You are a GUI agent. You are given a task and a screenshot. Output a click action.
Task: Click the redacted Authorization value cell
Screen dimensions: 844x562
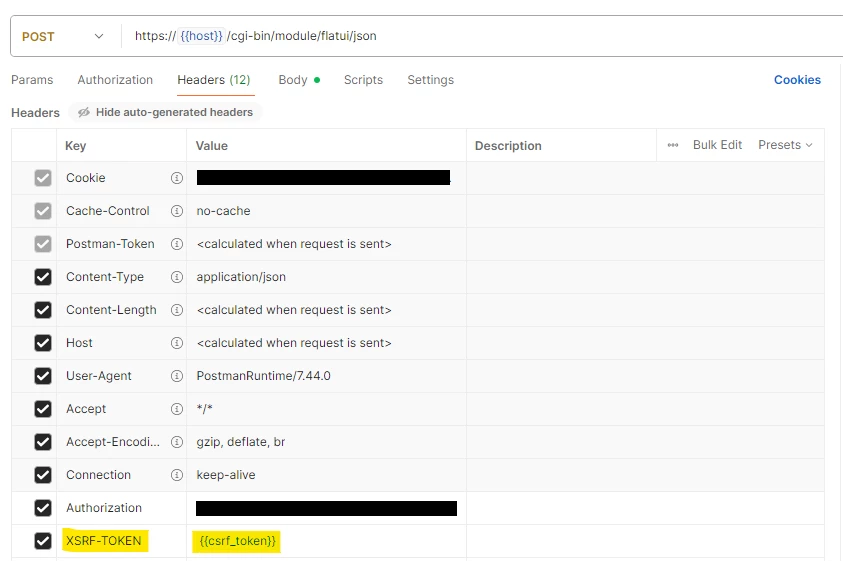[x=326, y=508]
